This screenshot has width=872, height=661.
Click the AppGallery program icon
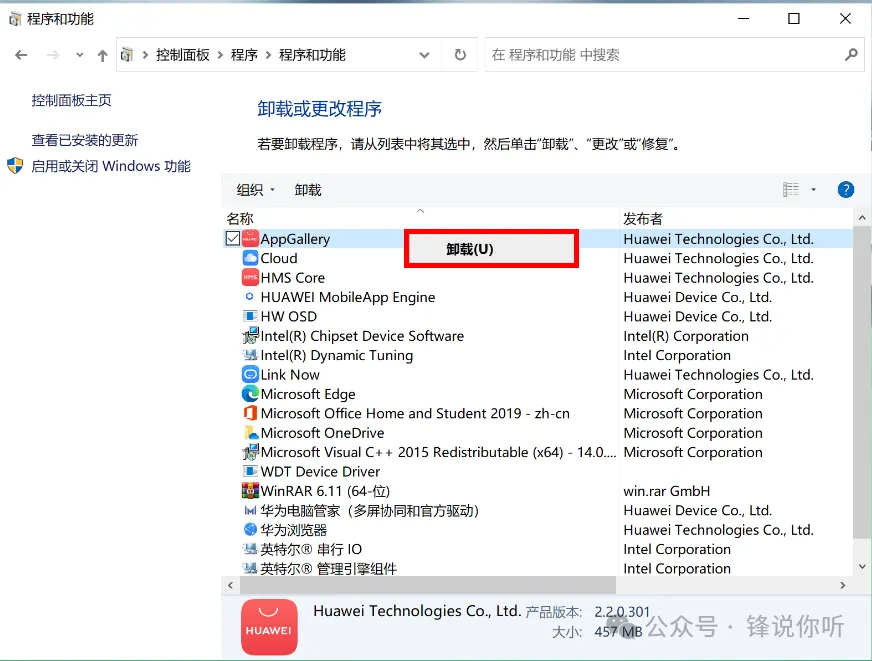(250, 239)
